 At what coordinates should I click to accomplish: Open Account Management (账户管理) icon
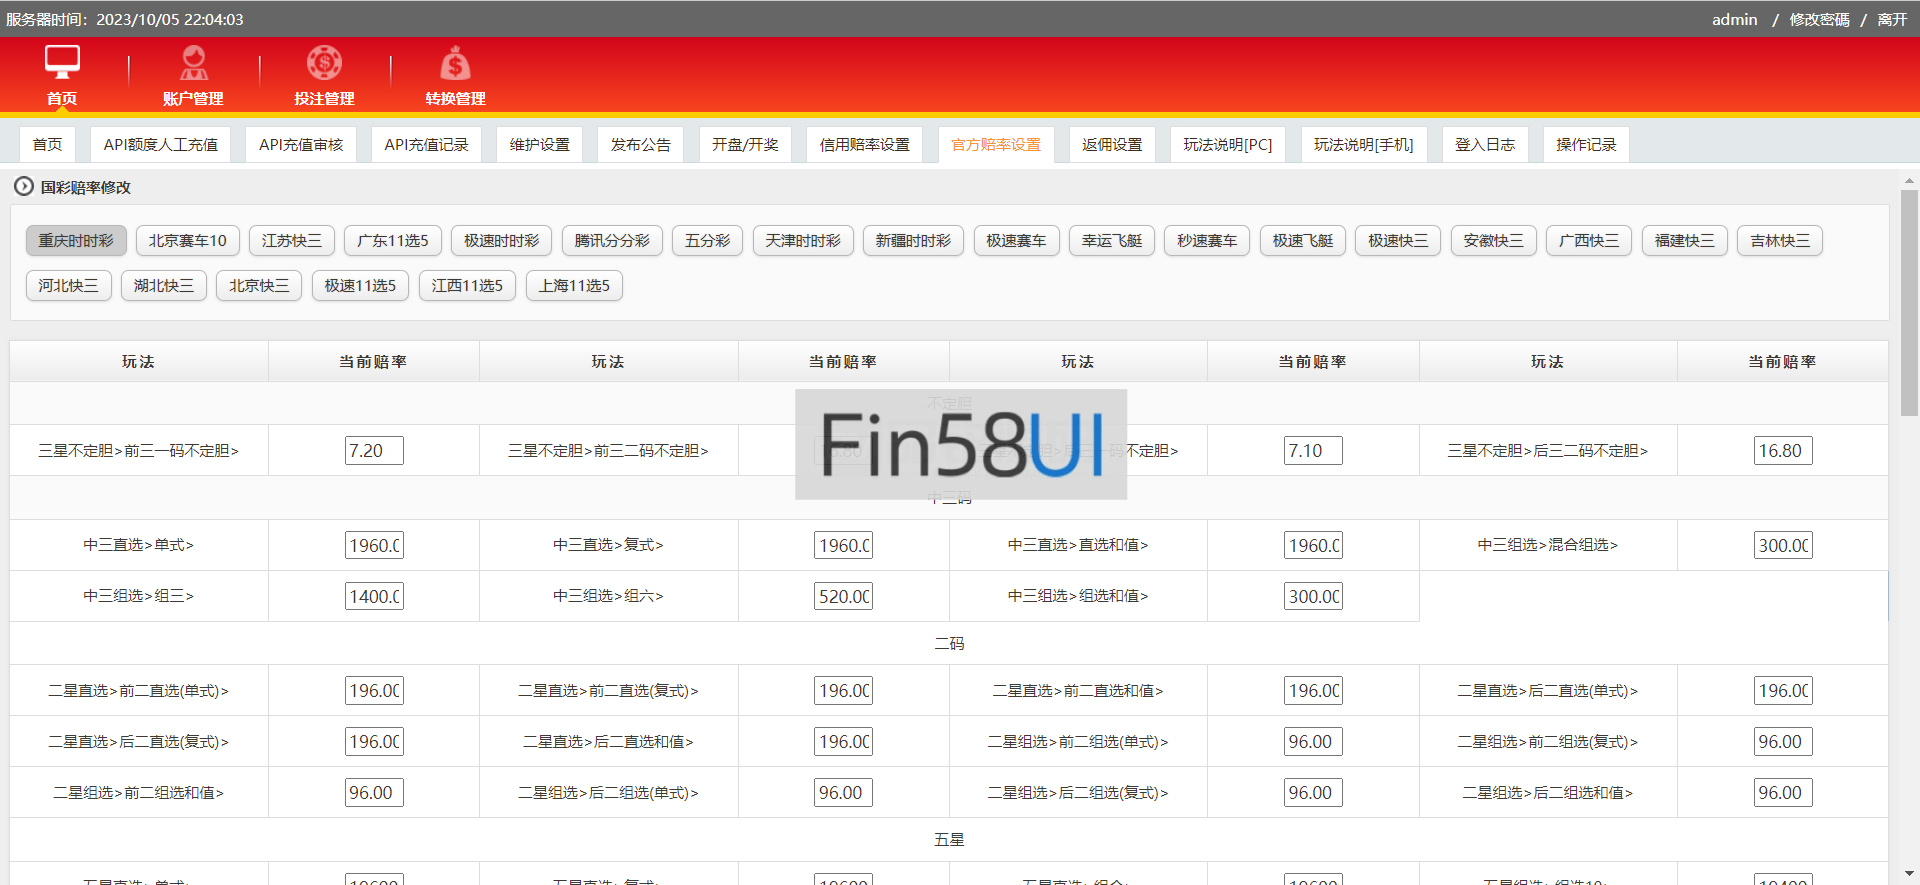coord(193,63)
